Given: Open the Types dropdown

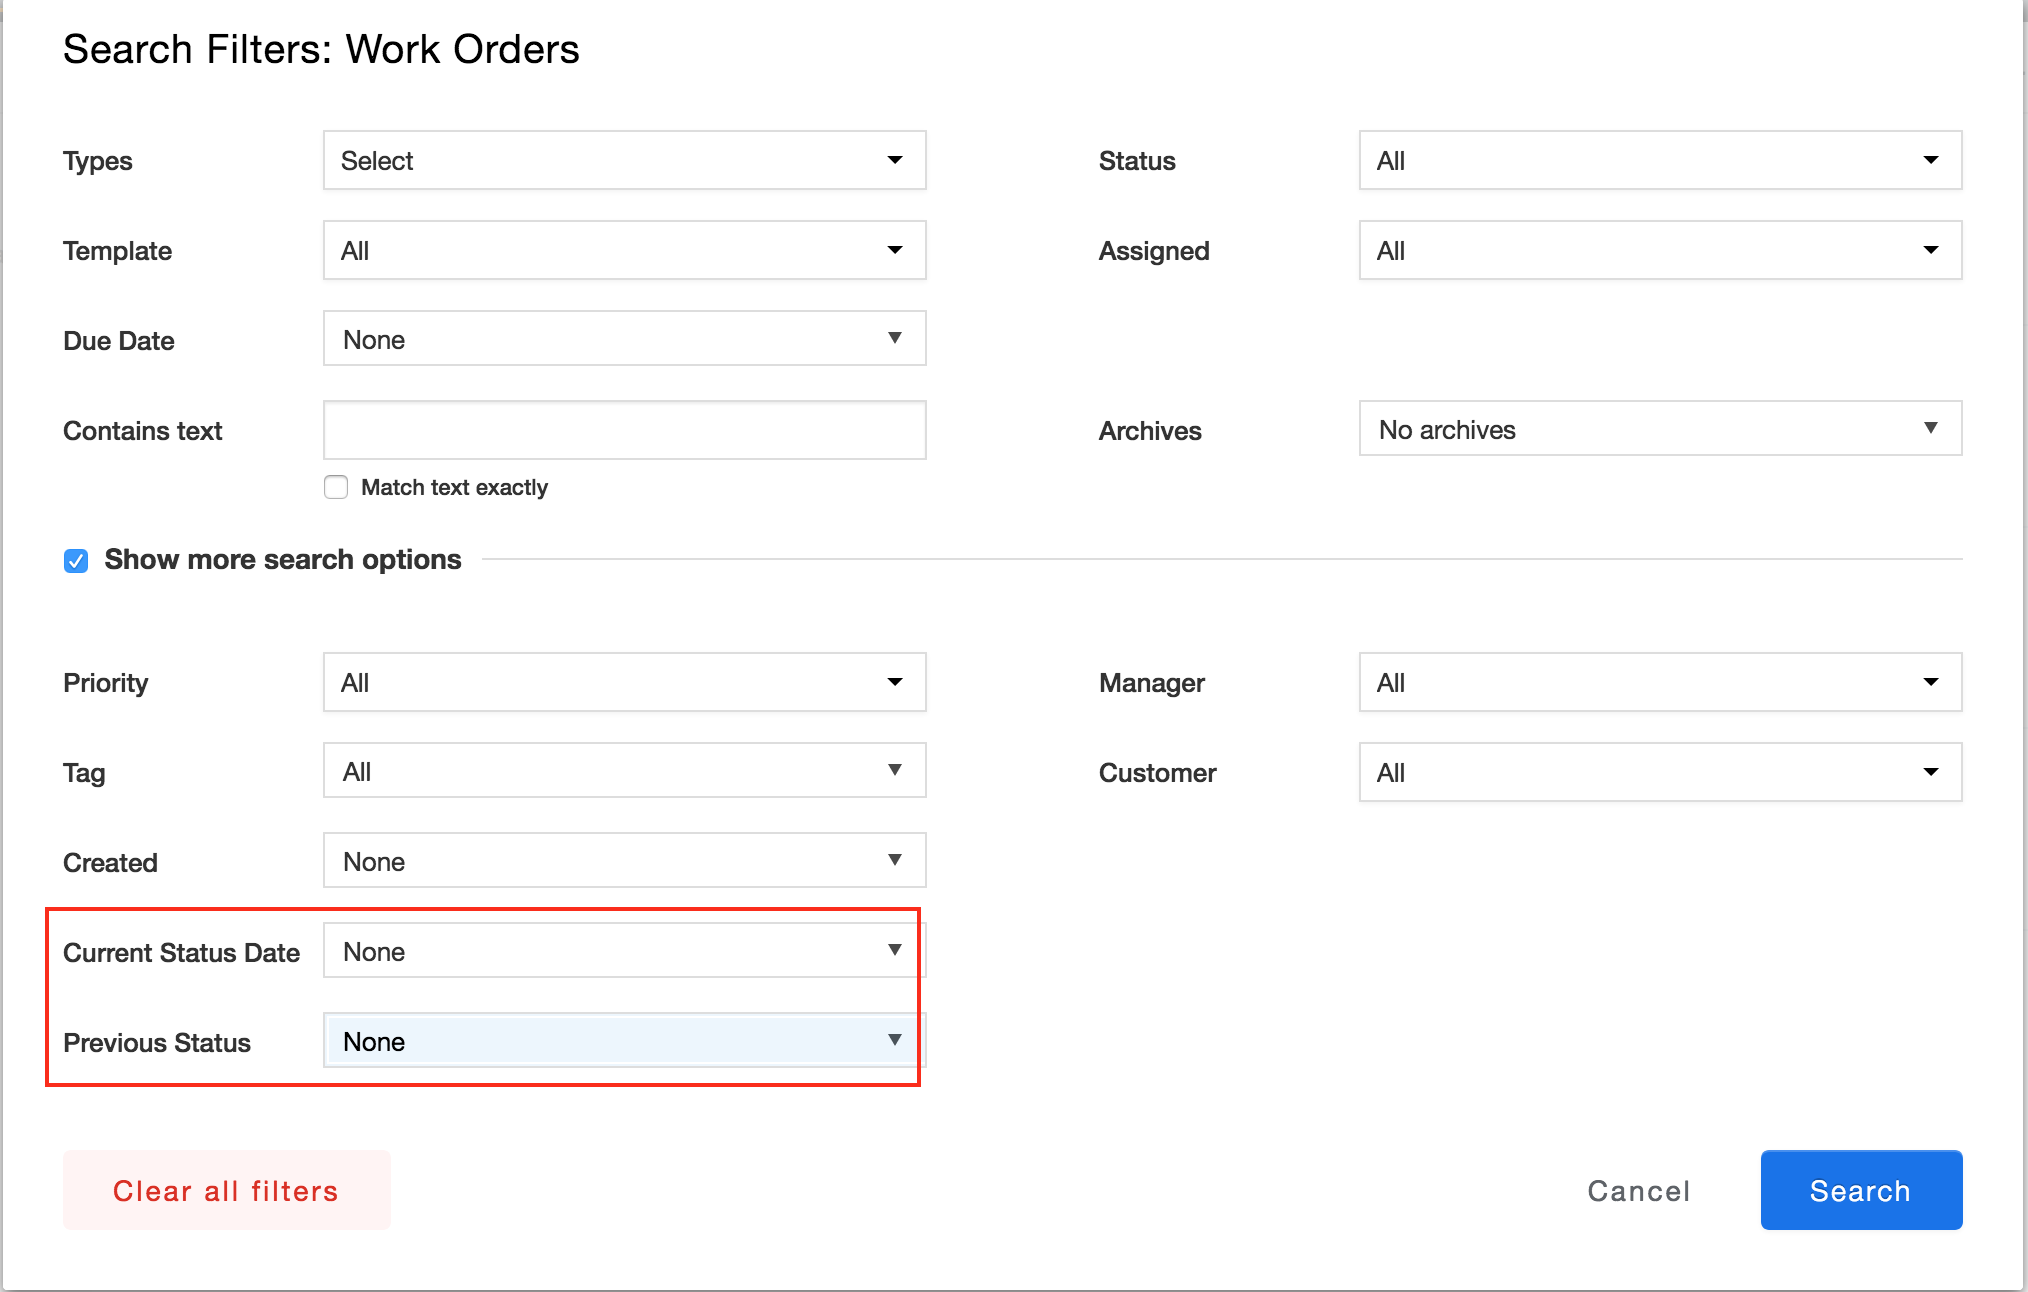Looking at the screenshot, I should [x=624, y=160].
